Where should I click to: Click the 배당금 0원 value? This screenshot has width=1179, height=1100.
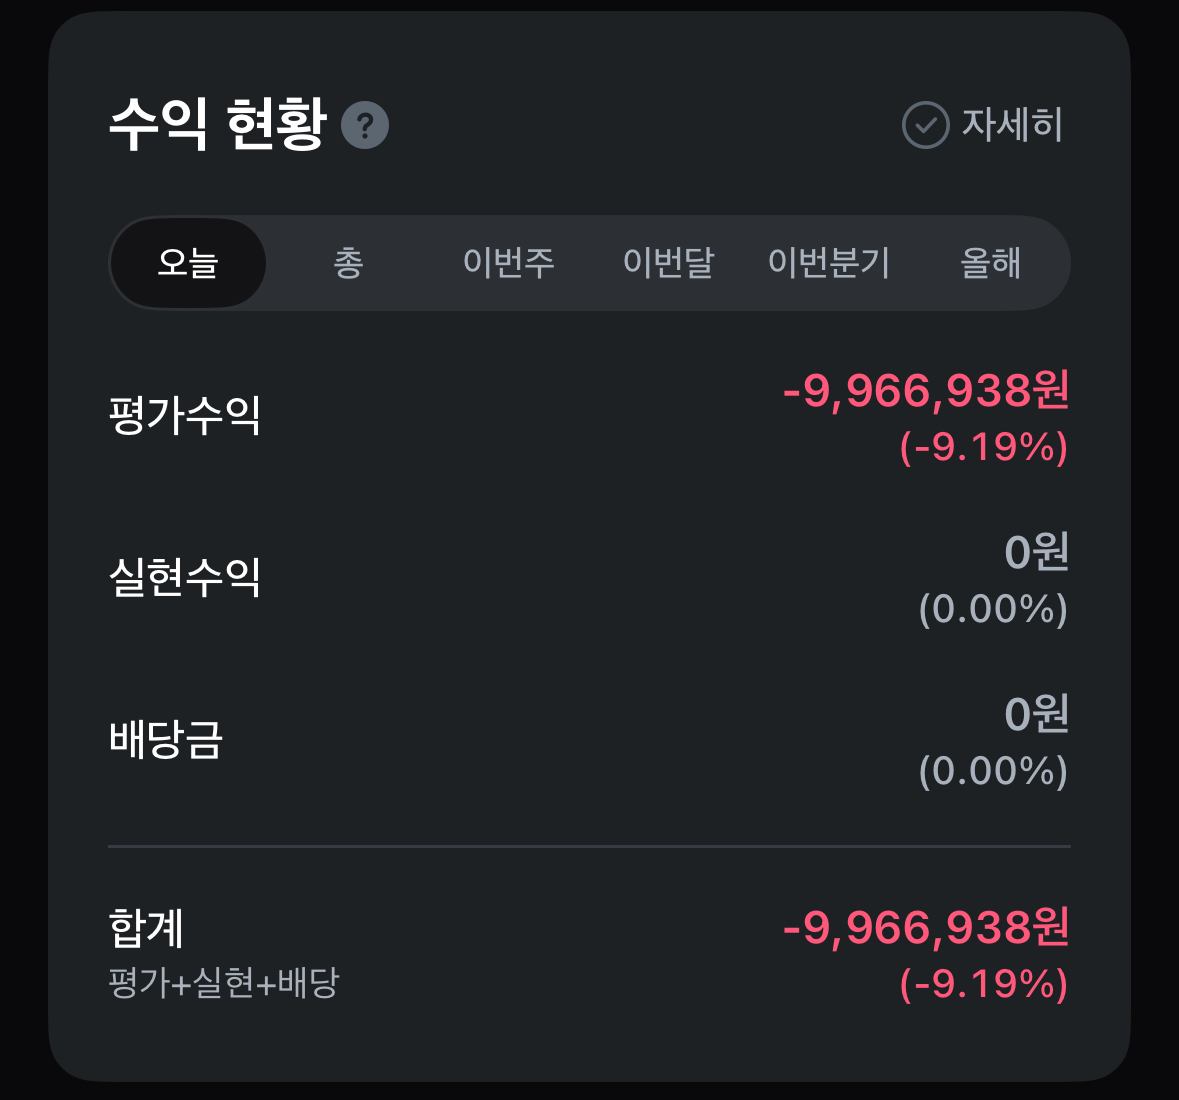point(1036,714)
